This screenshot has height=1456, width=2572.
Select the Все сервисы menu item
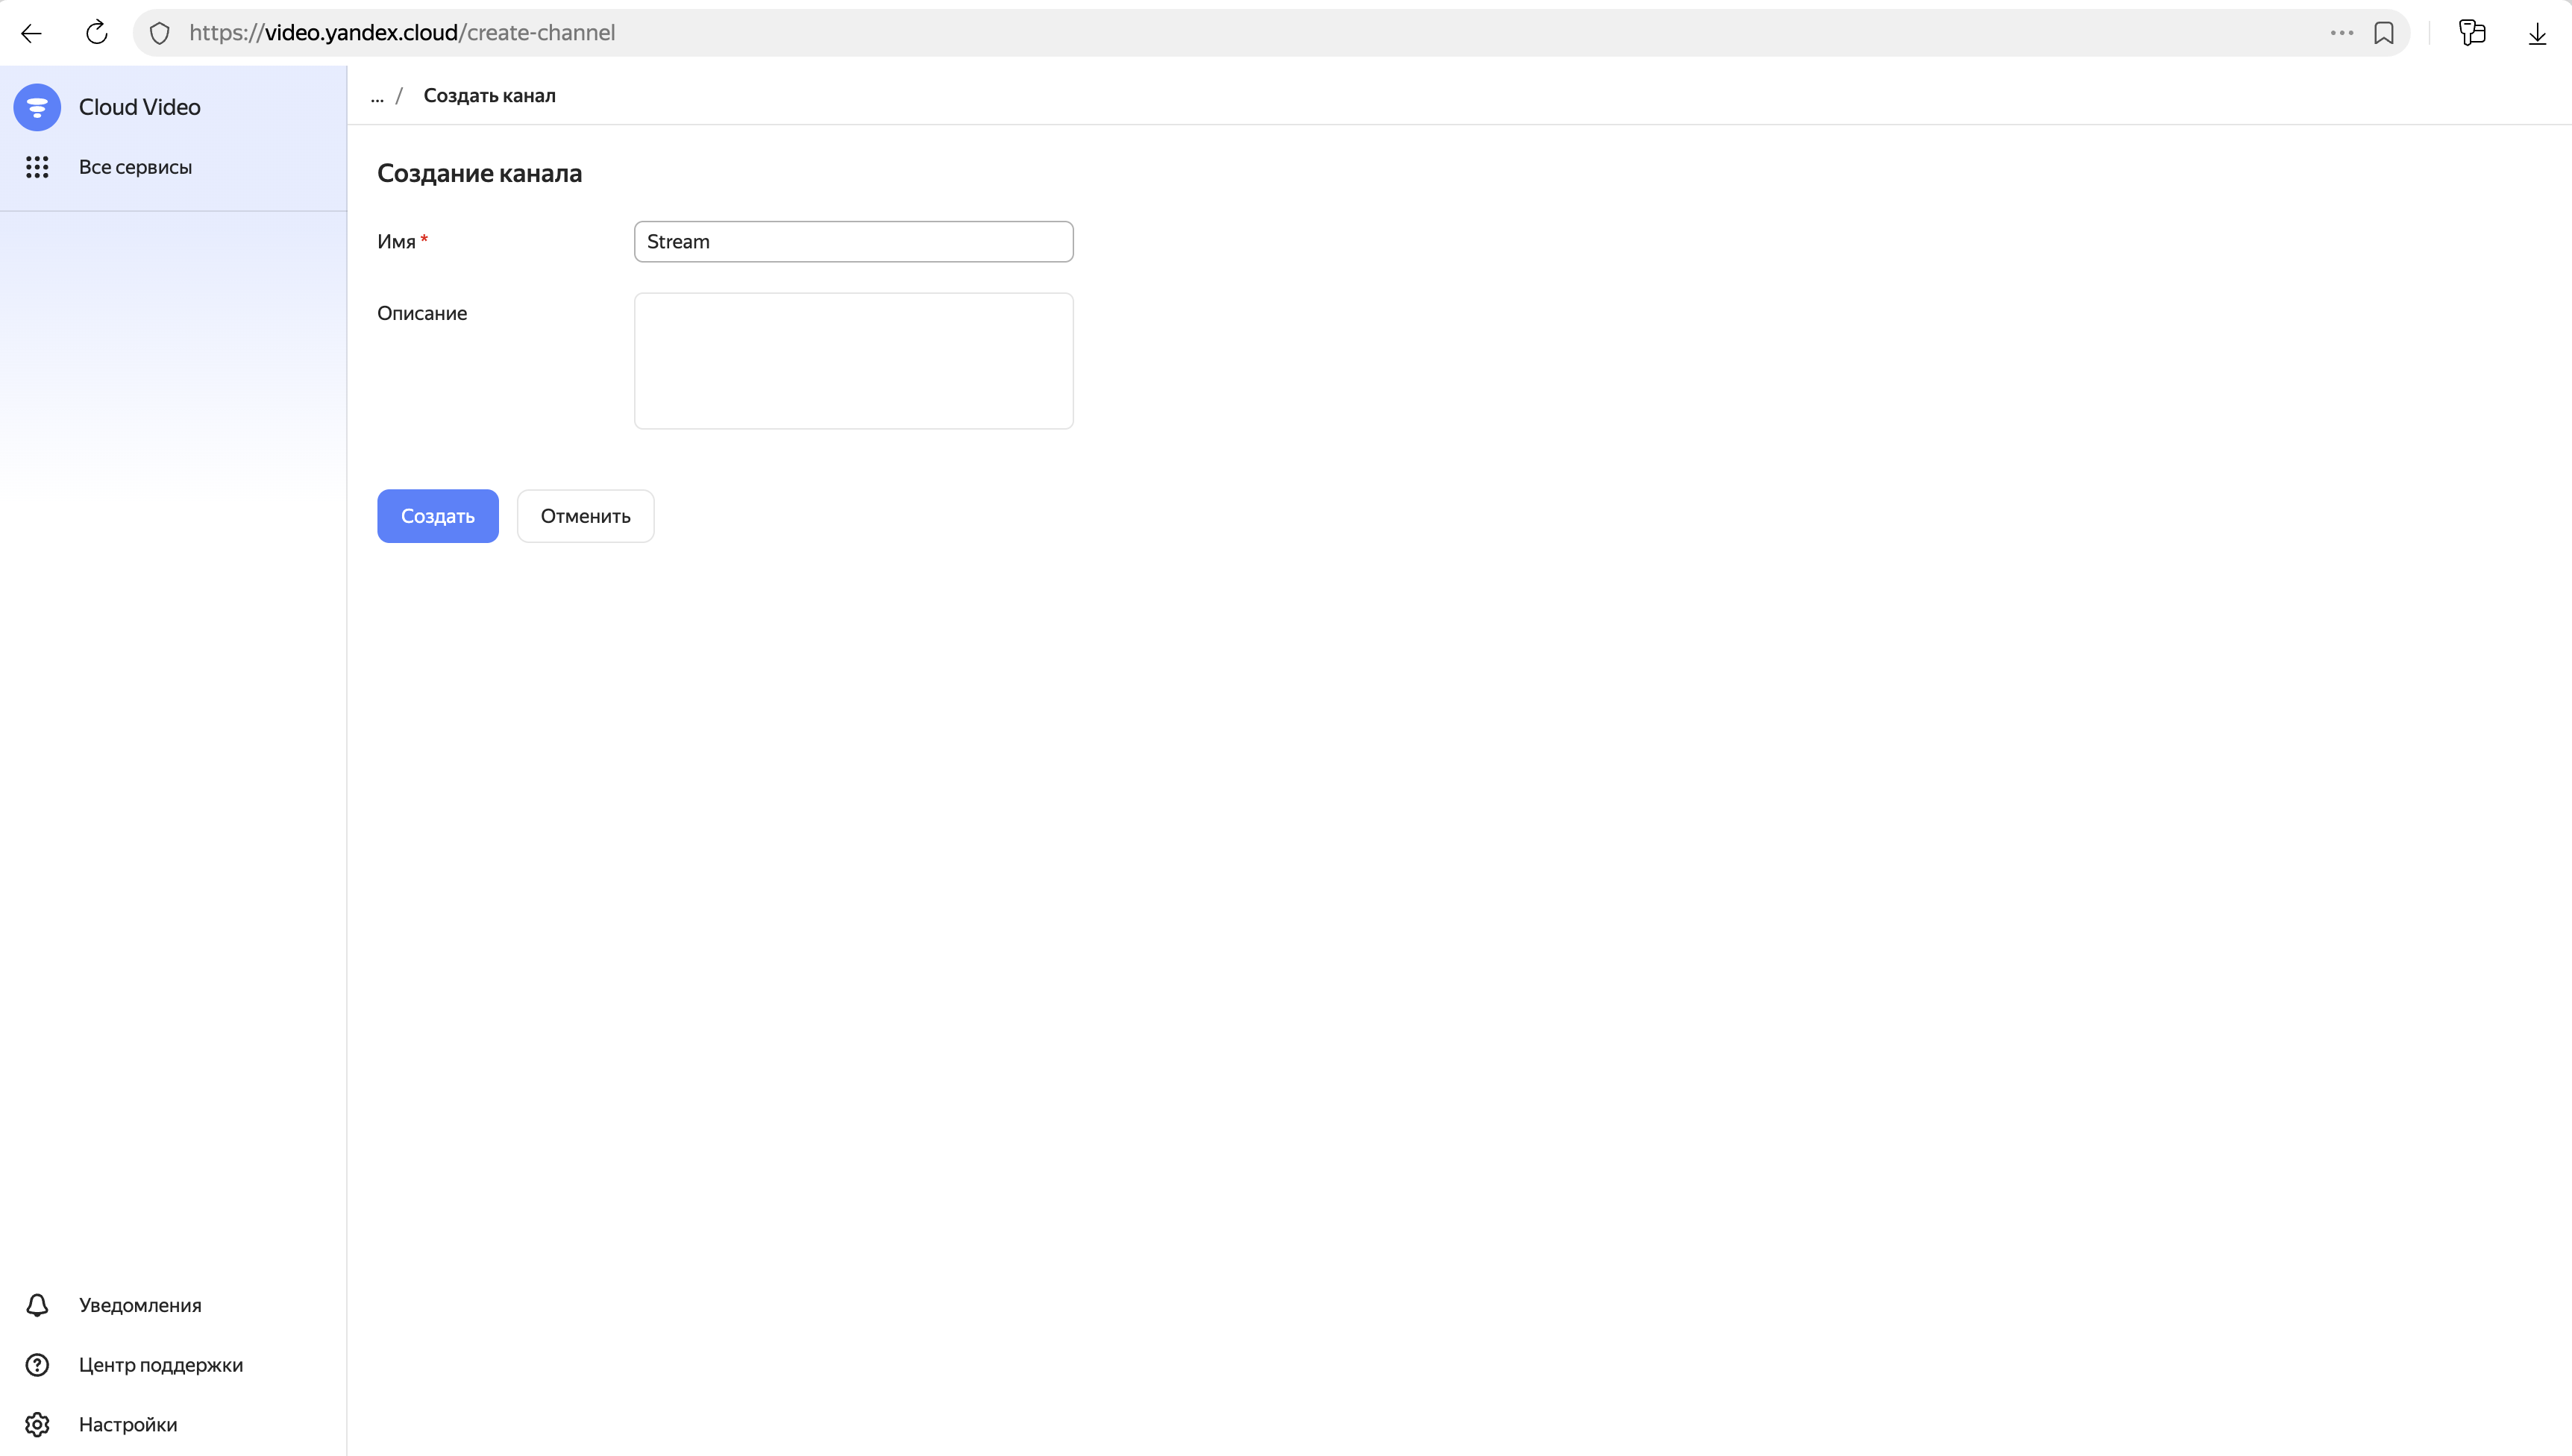135,167
